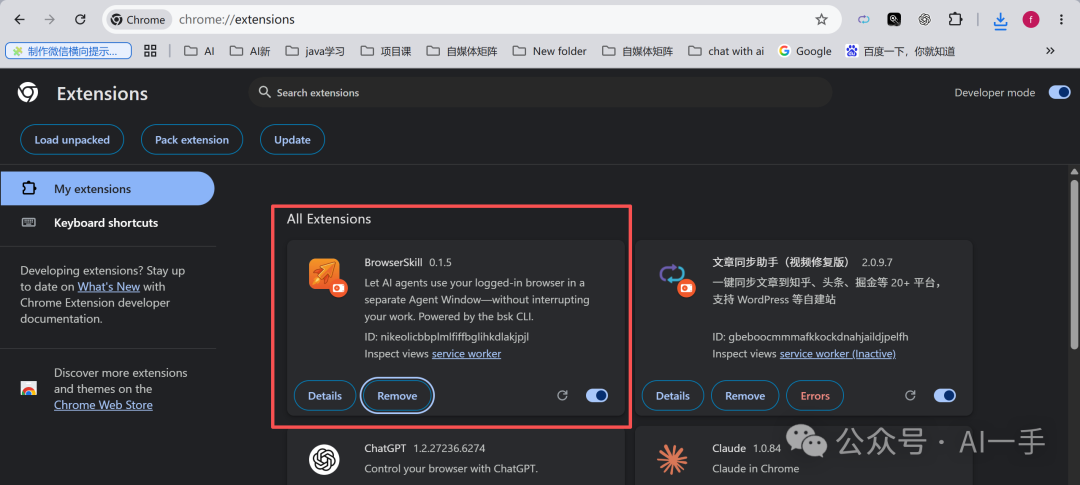Click the Chrome Web Store rainbow icon
The height and width of the screenshot is (485, 1080).
point(28,389)
